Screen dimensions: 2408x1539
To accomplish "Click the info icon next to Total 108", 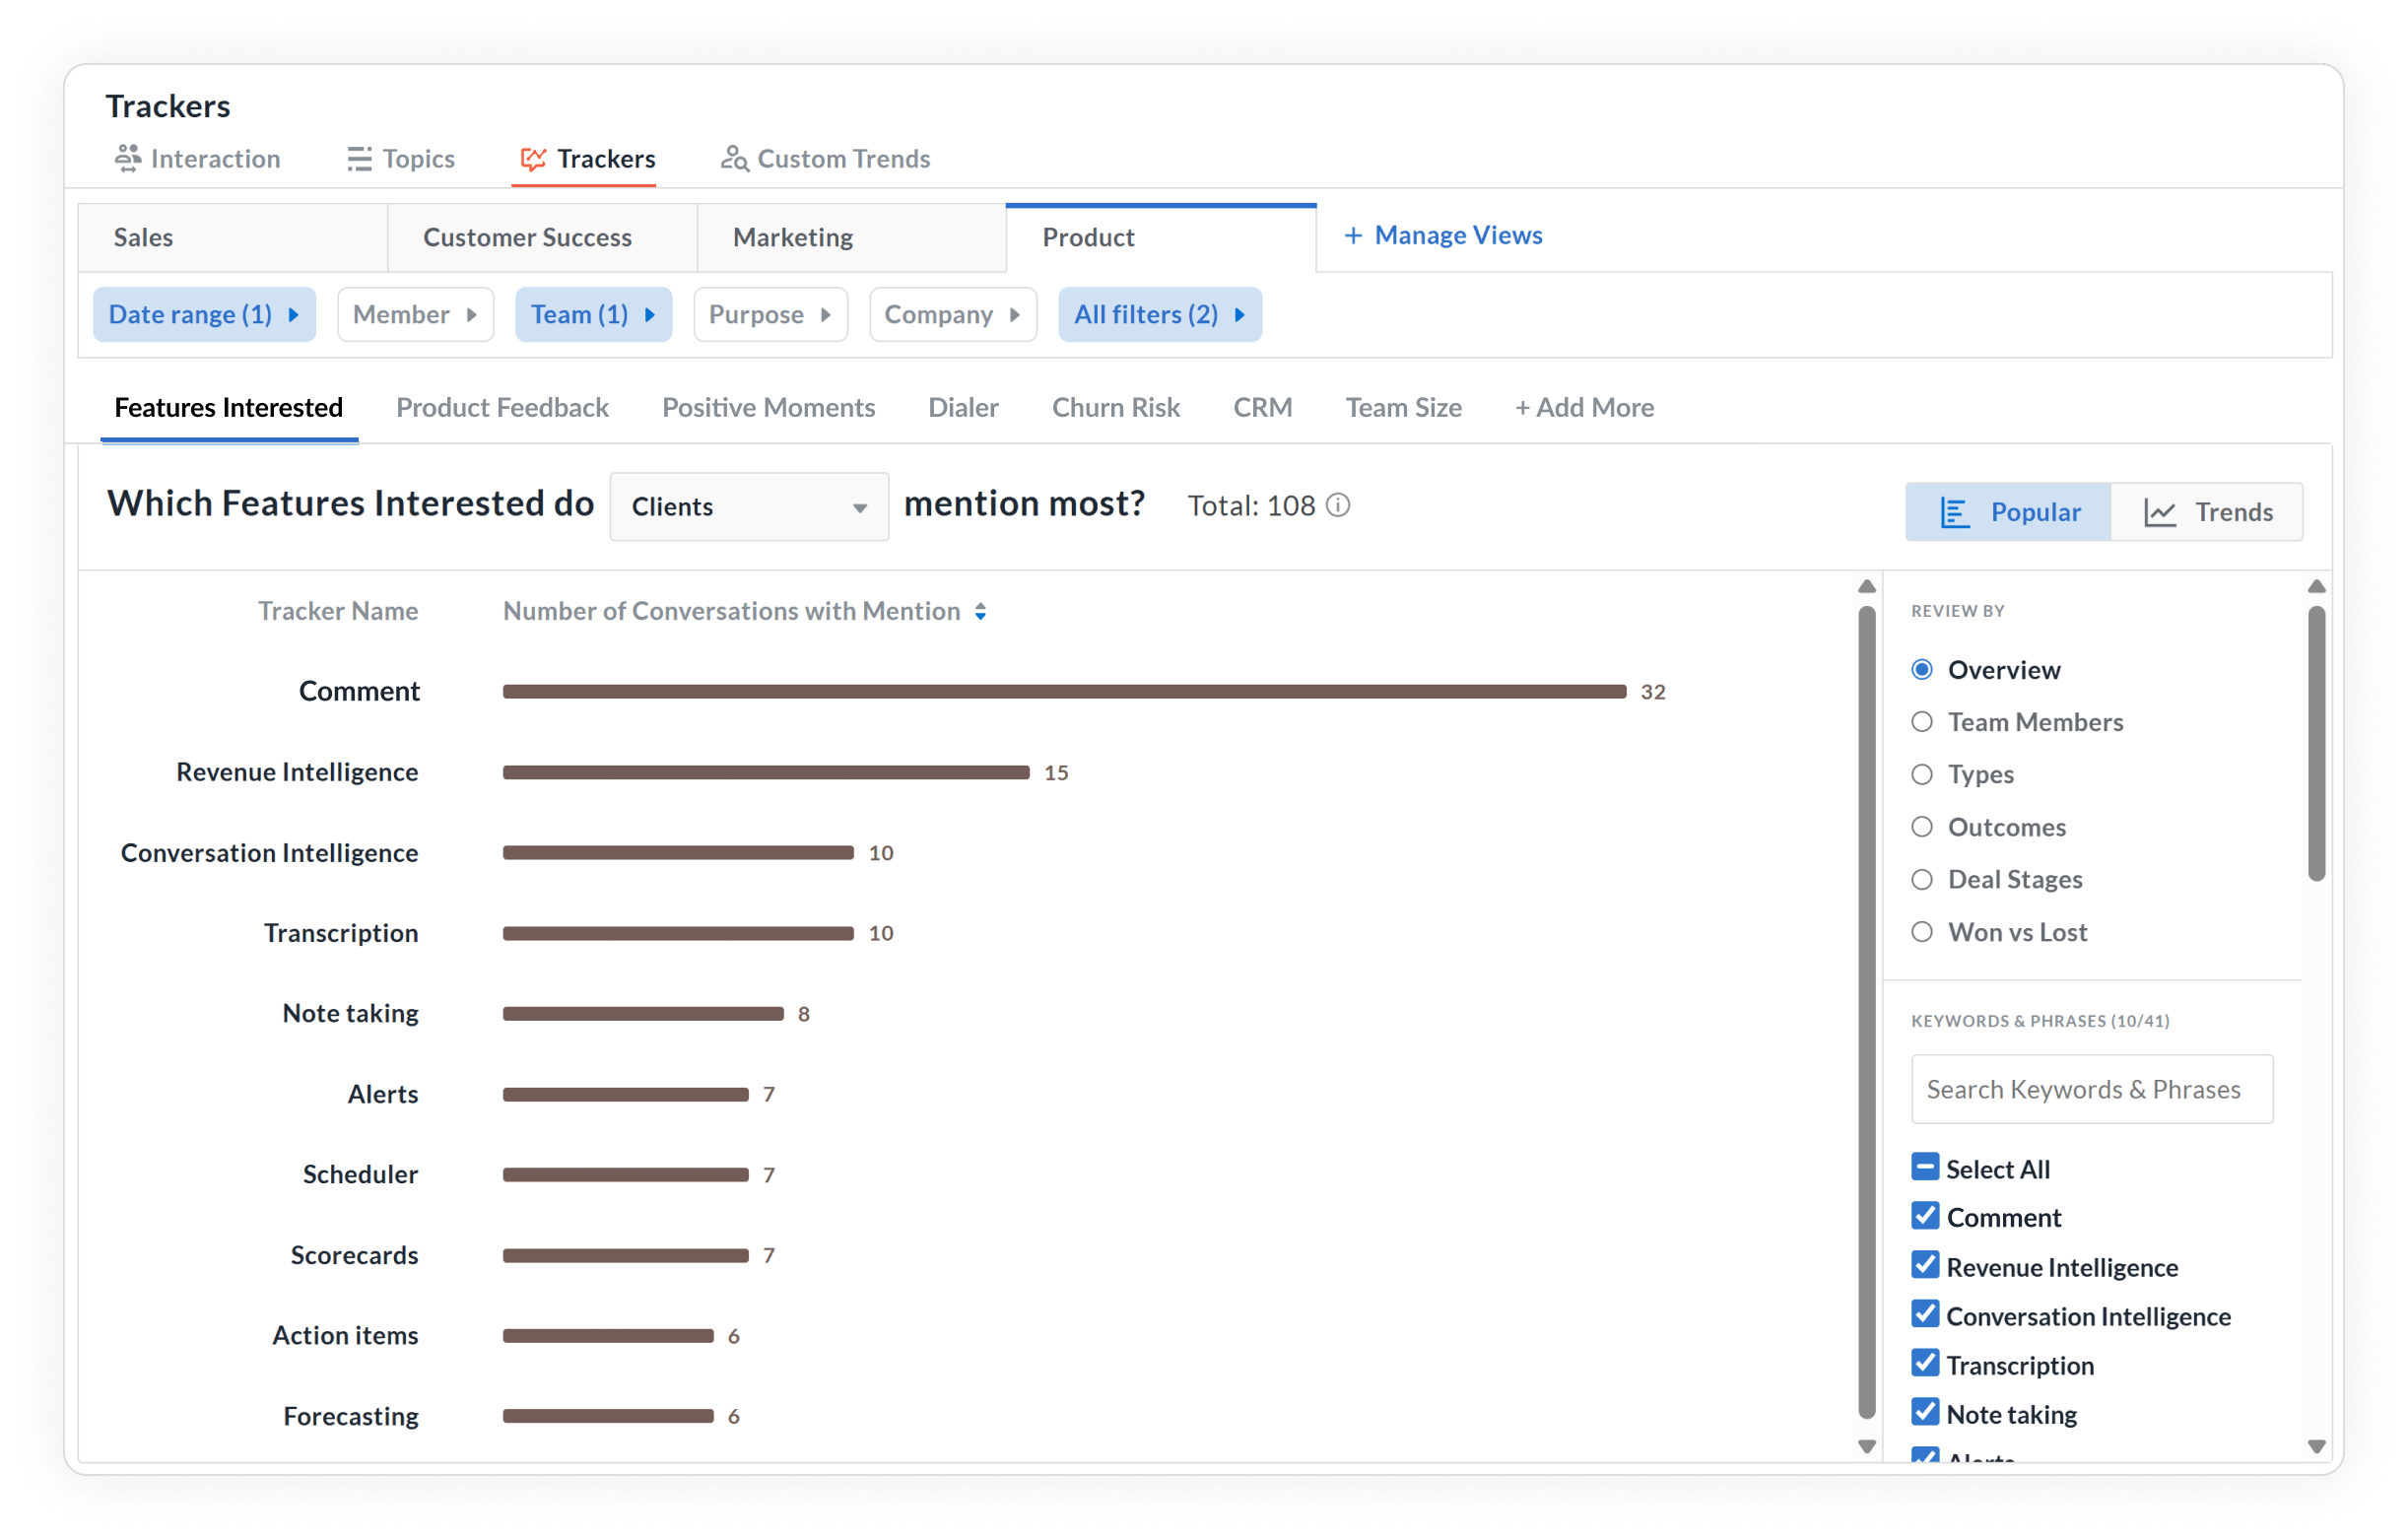I will tap(1337, 505).
